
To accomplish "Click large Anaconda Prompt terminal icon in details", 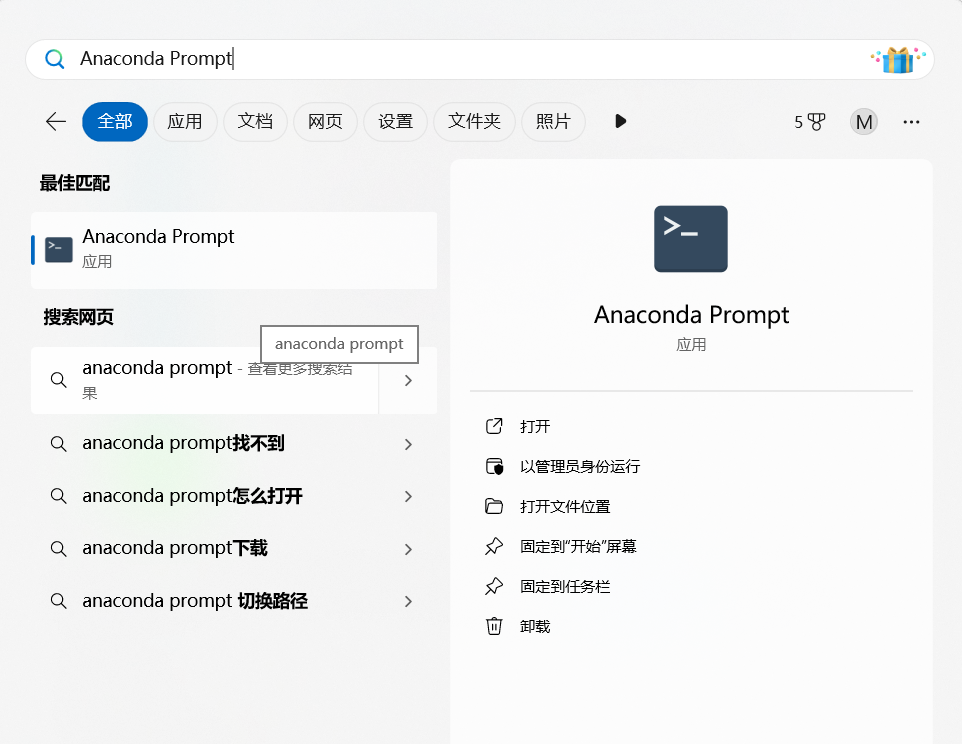I will [691, 239].
